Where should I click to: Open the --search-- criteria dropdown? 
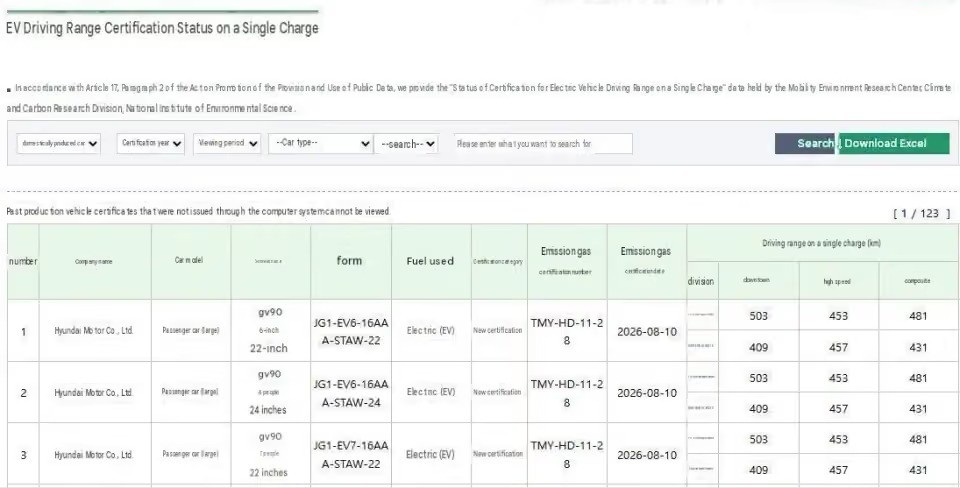tap(407, 144)
